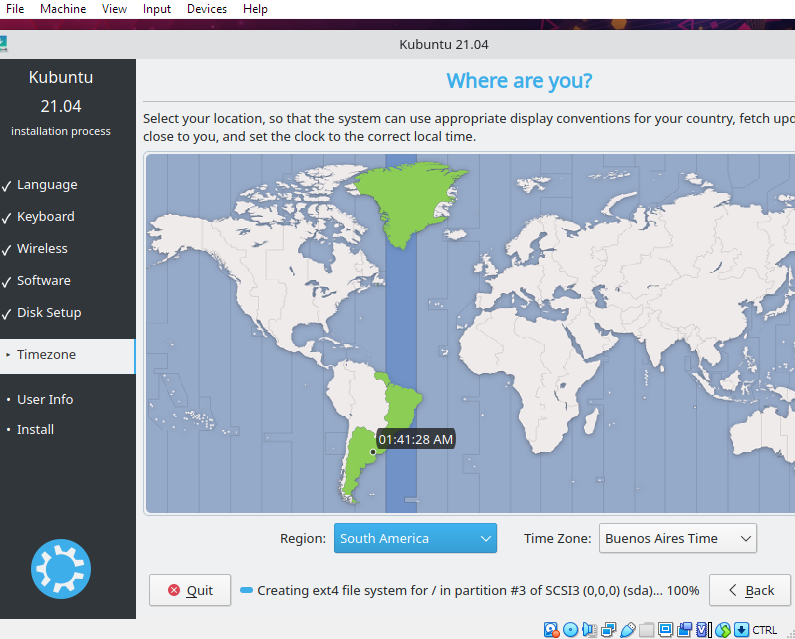Click the Kubuntu gear logo
This screenshot has height=639, width=795.
(x=61, y=569)
